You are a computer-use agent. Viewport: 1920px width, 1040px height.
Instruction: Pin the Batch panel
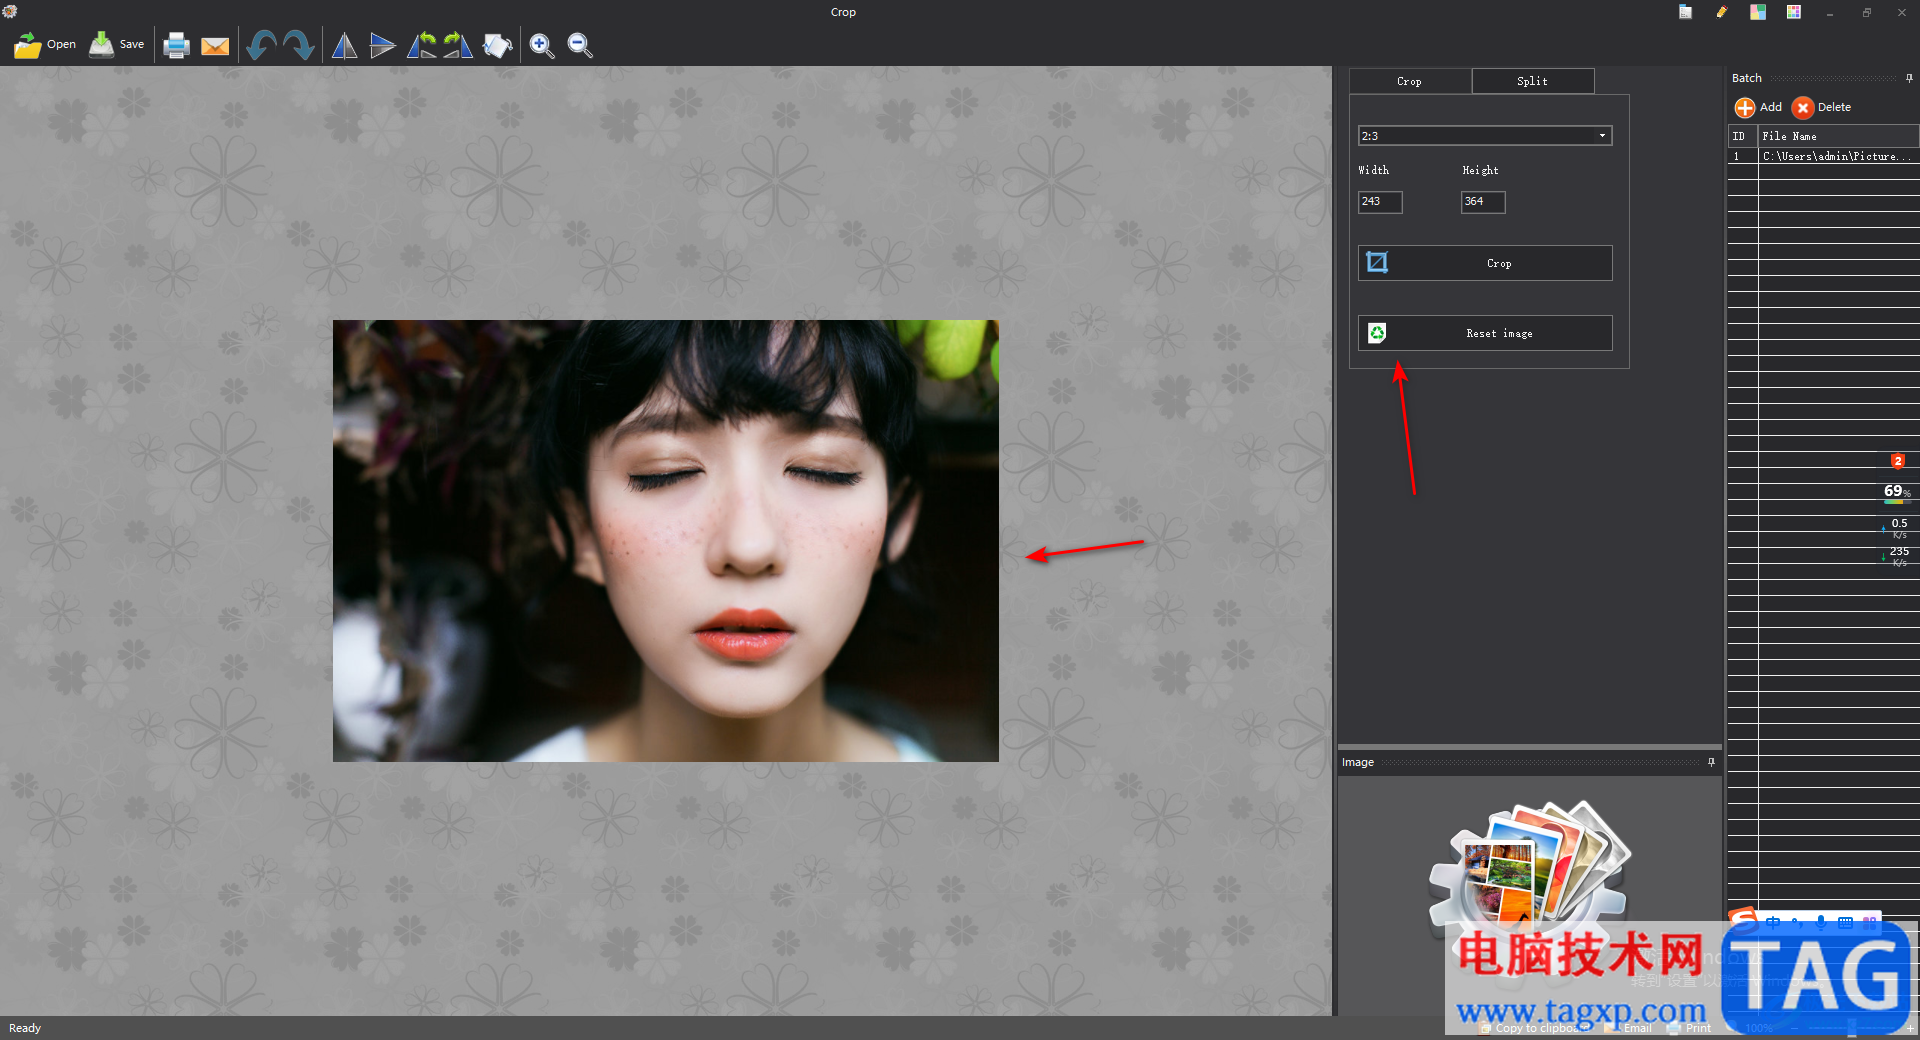1909,78
